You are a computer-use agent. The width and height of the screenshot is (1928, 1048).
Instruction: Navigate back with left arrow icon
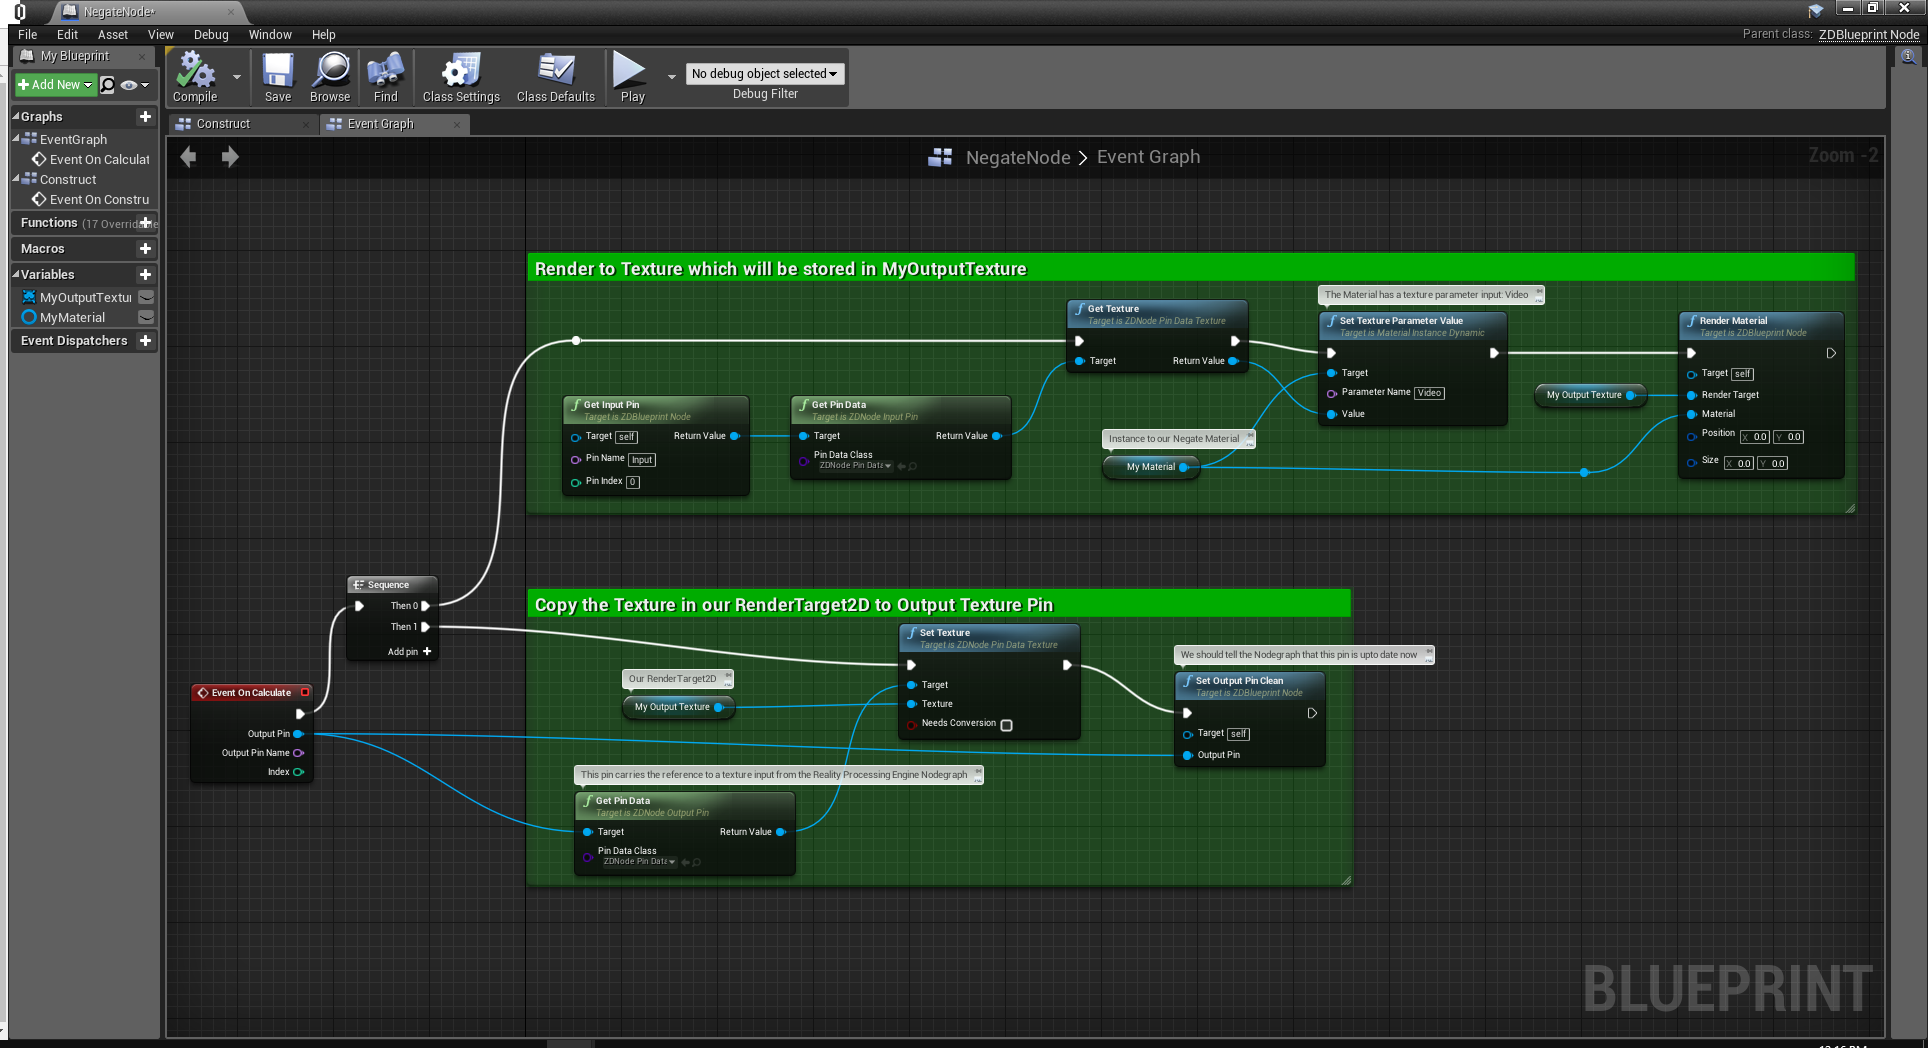(x=188, y=157)
